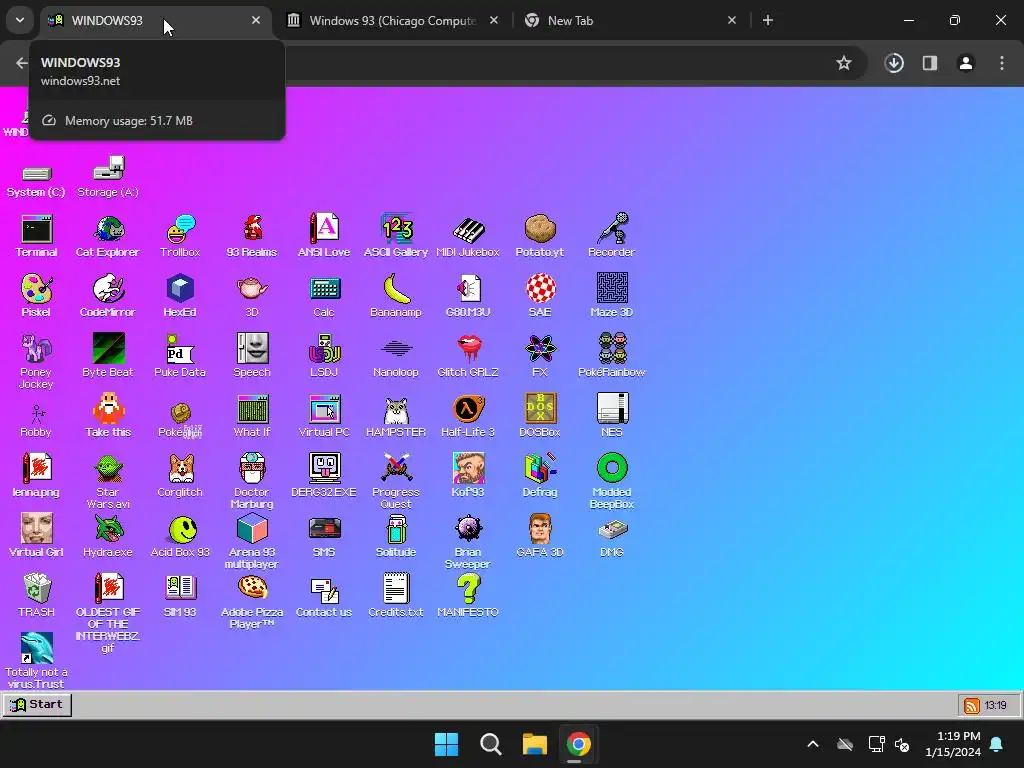Viewport: 1024px width, 768px height.
Task: Open the TRASH recycle bin icon
Action: (37, 596)
